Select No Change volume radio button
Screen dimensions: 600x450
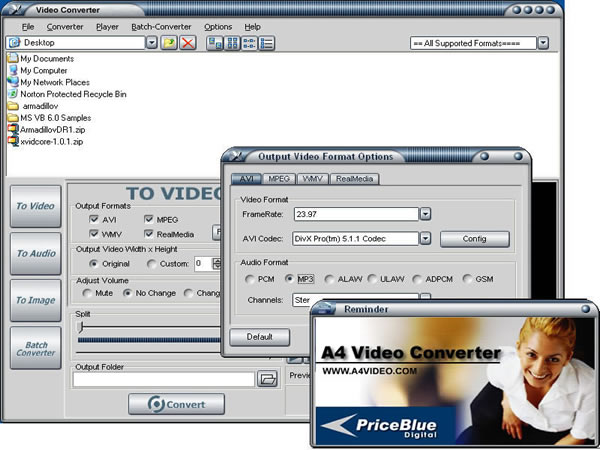pyautogui.click(x=127, y=293)
